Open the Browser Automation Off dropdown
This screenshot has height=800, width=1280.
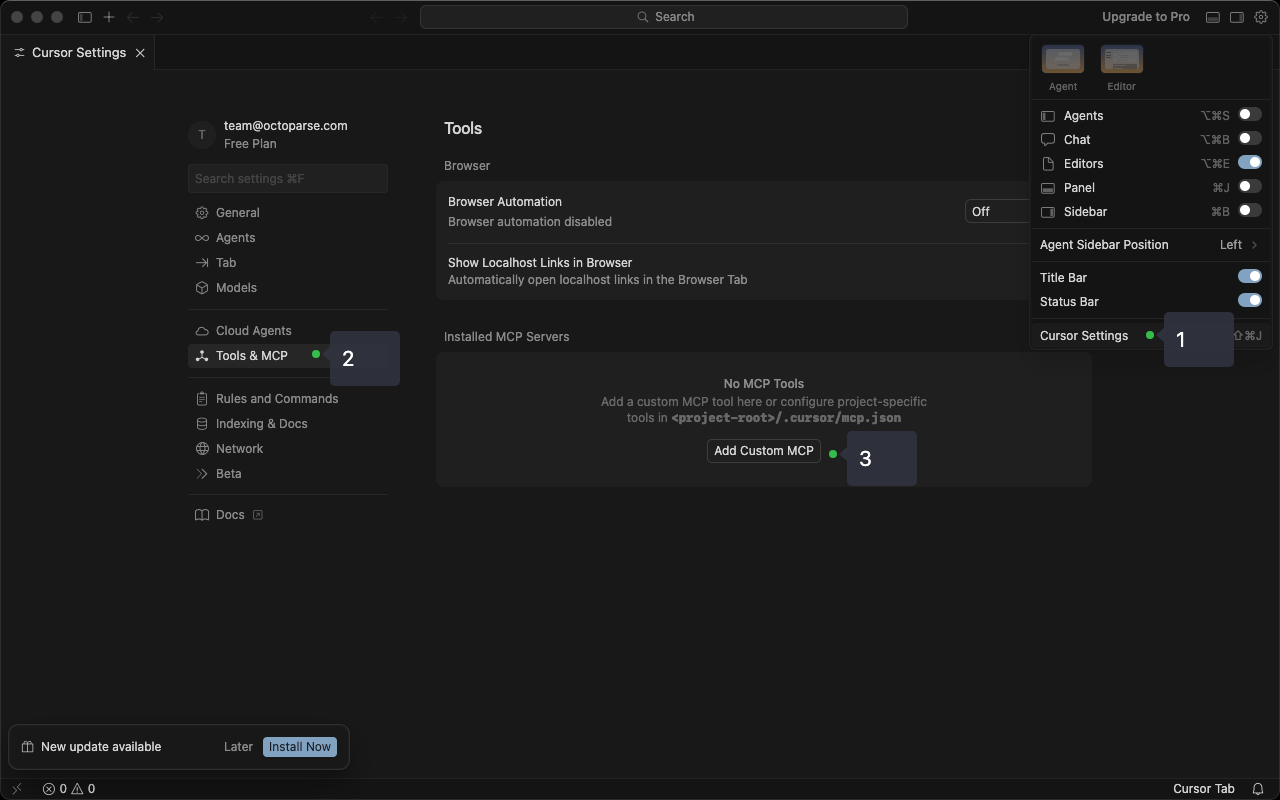[x=998, y=212]
